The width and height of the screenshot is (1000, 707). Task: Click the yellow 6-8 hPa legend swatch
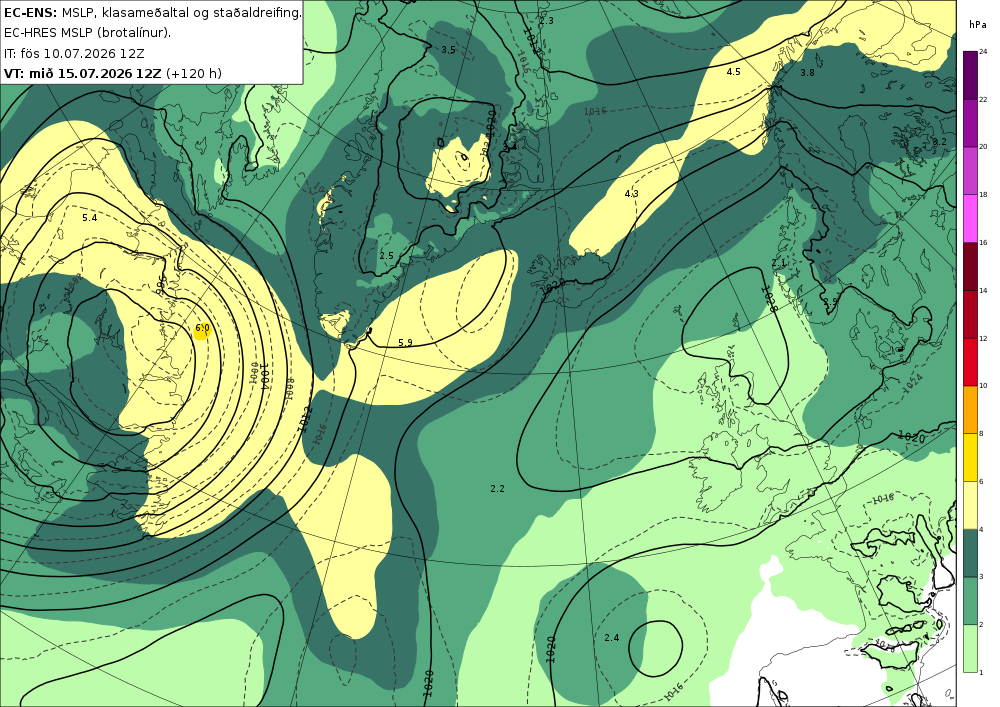click(x=970, y=457)
